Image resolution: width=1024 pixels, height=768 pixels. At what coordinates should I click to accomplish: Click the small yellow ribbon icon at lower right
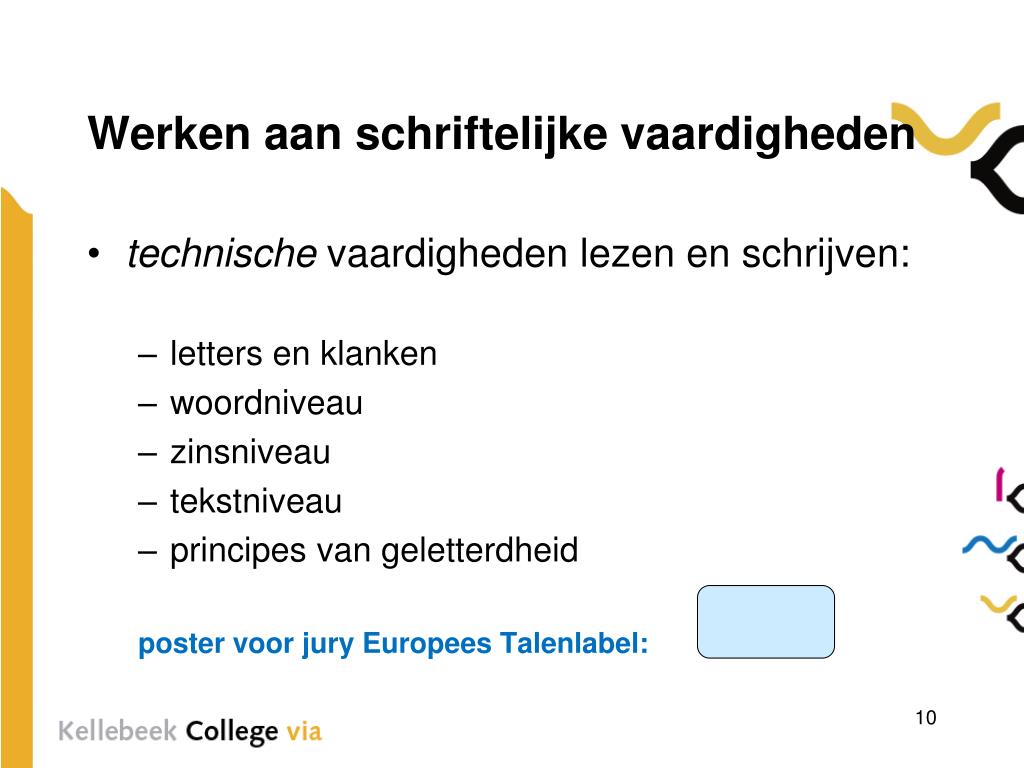click(999, 603)
